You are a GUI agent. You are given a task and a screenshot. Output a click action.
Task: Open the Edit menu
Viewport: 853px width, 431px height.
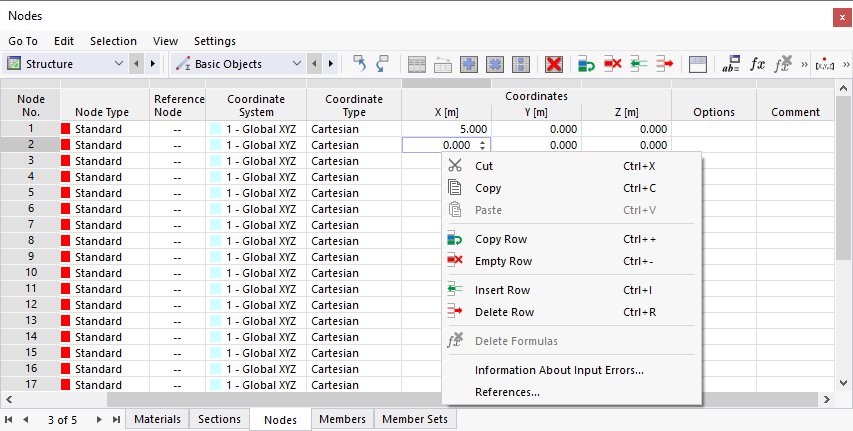point(64,41)
